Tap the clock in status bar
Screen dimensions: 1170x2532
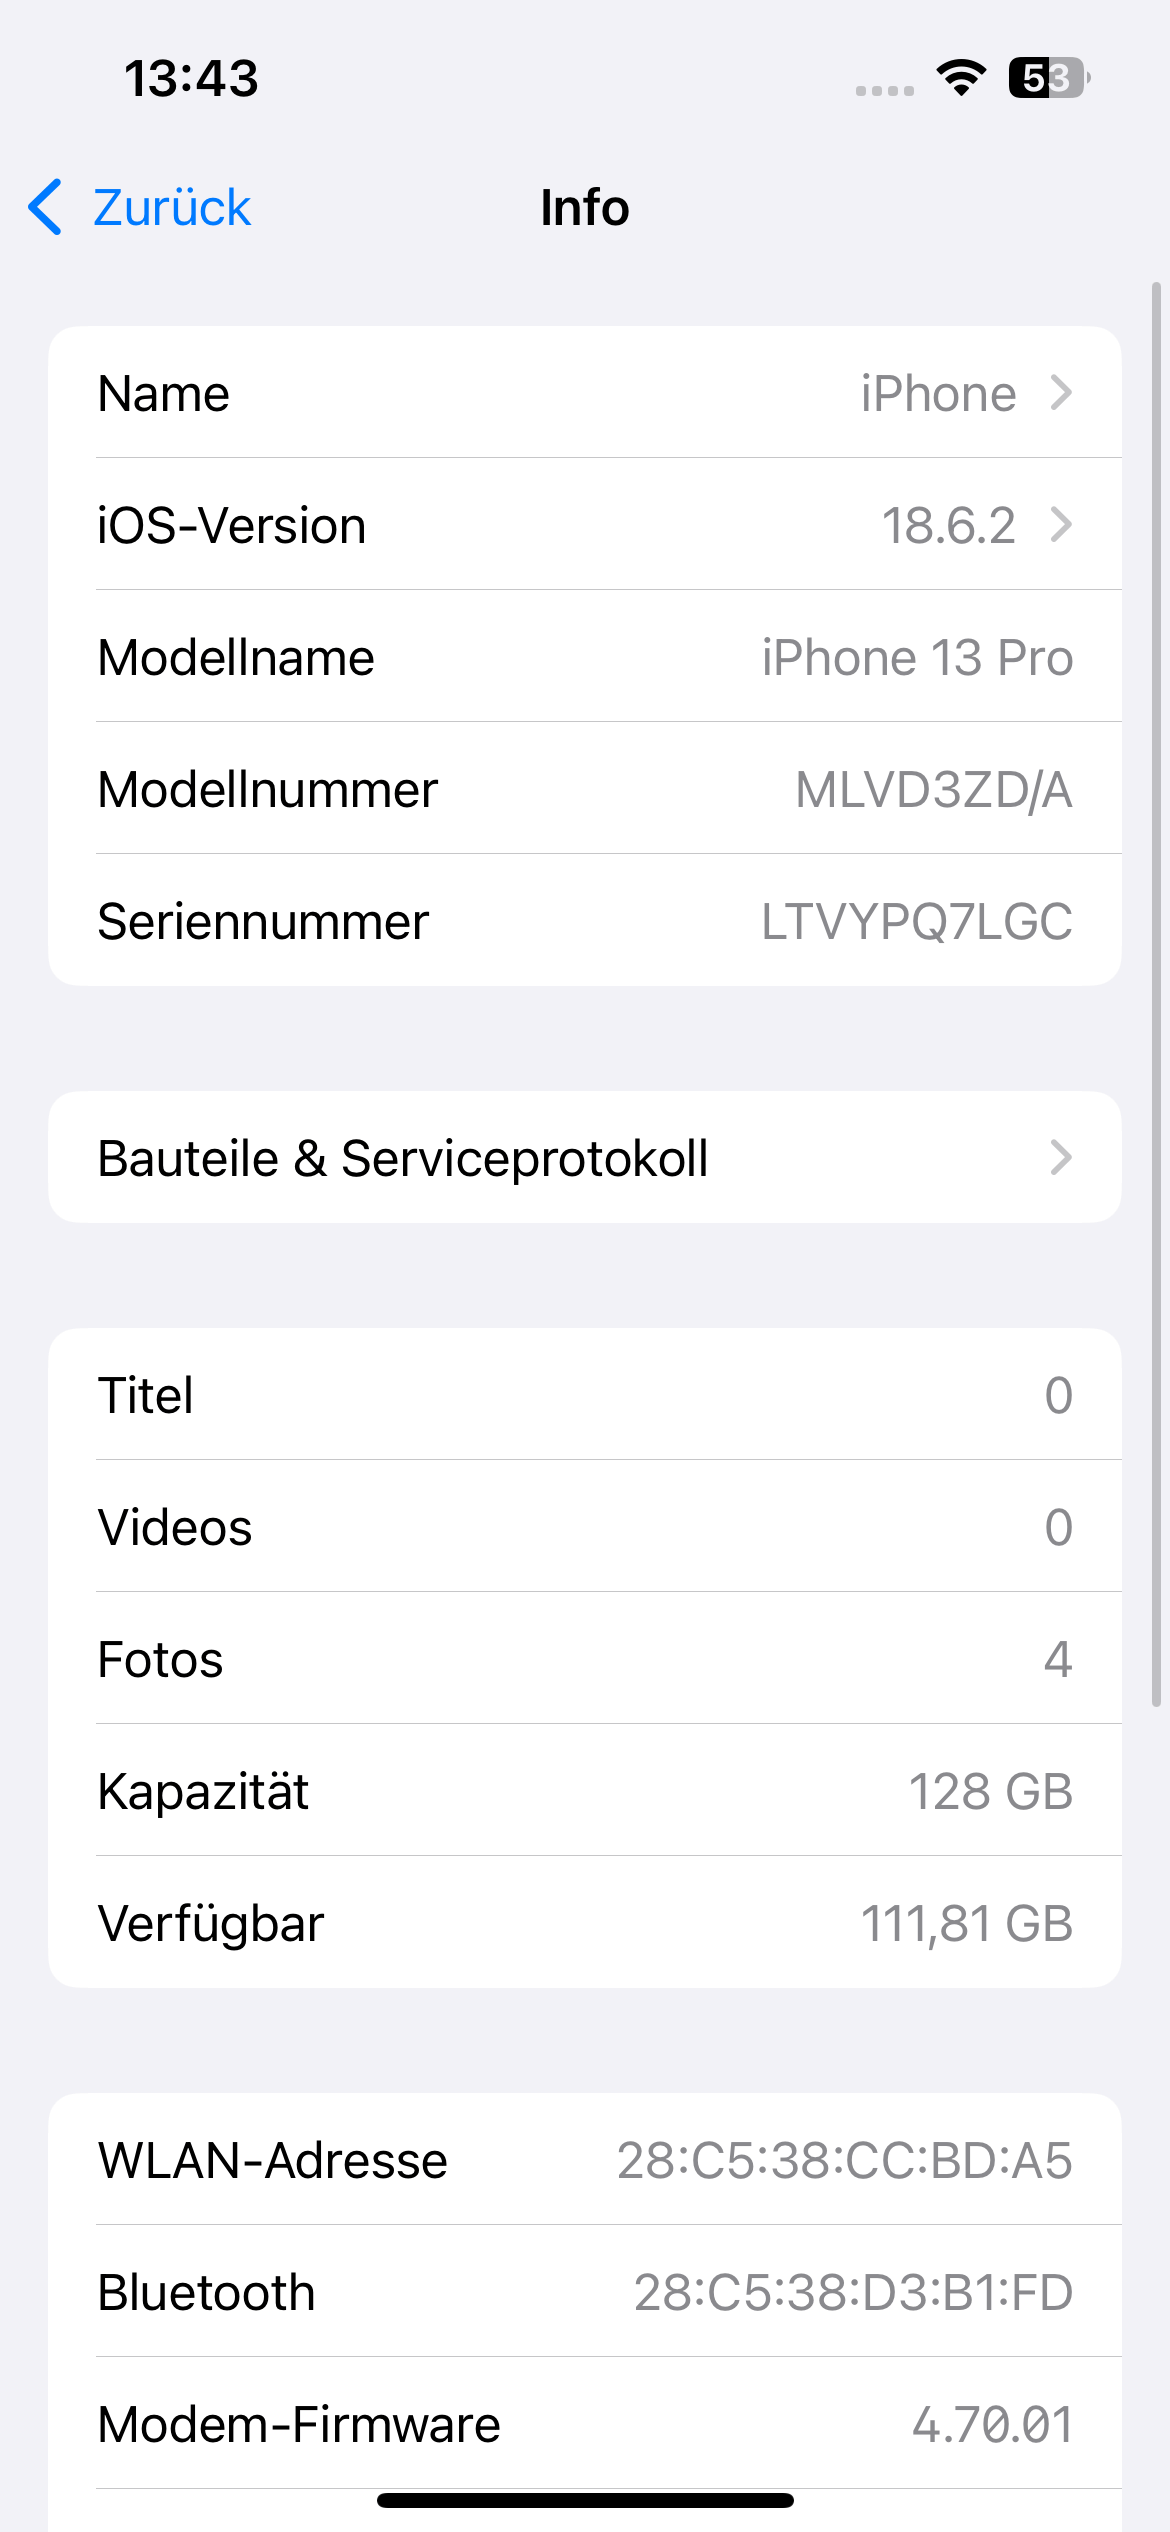coord(191,78)
